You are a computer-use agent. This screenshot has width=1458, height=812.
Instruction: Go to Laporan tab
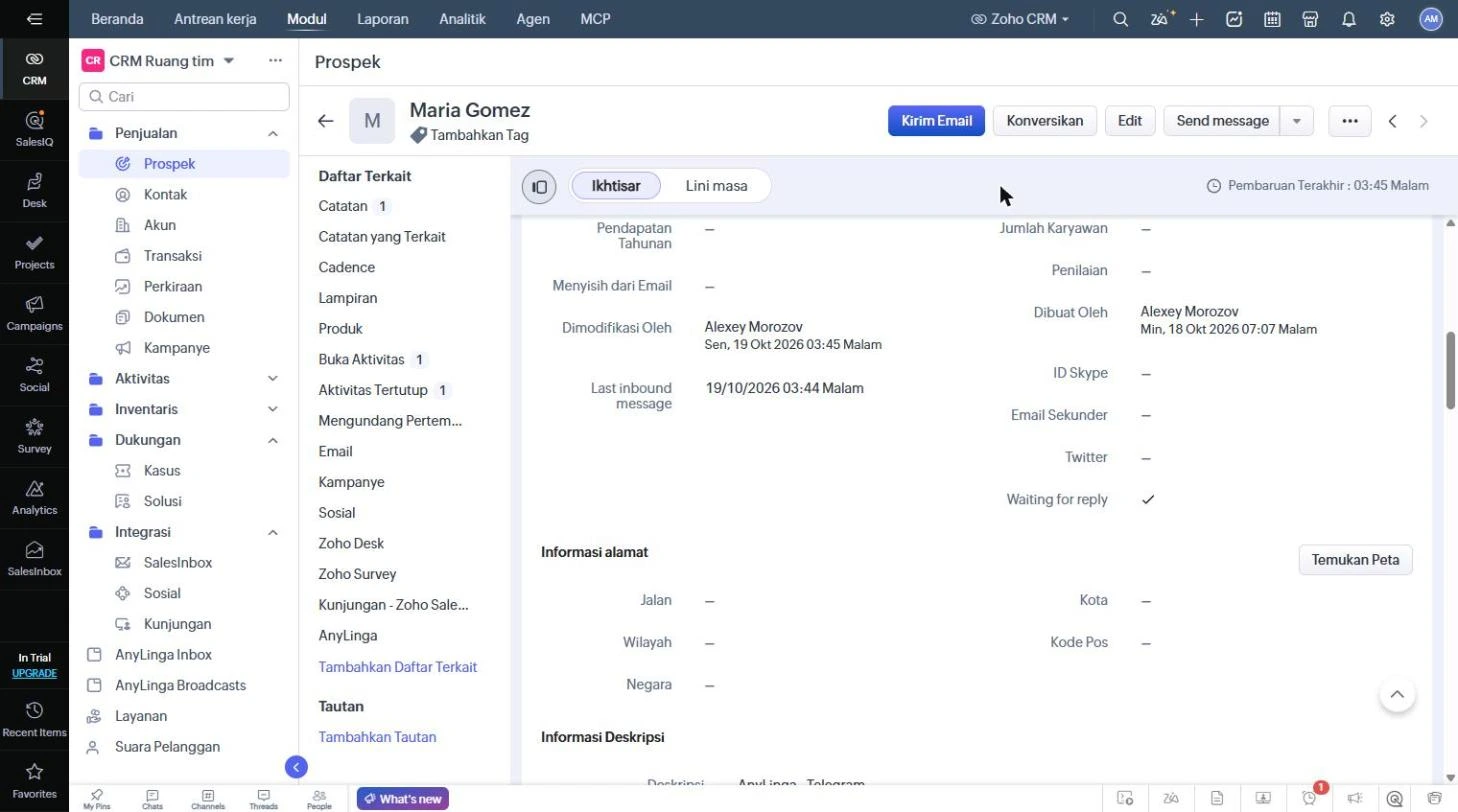(383, 19)
